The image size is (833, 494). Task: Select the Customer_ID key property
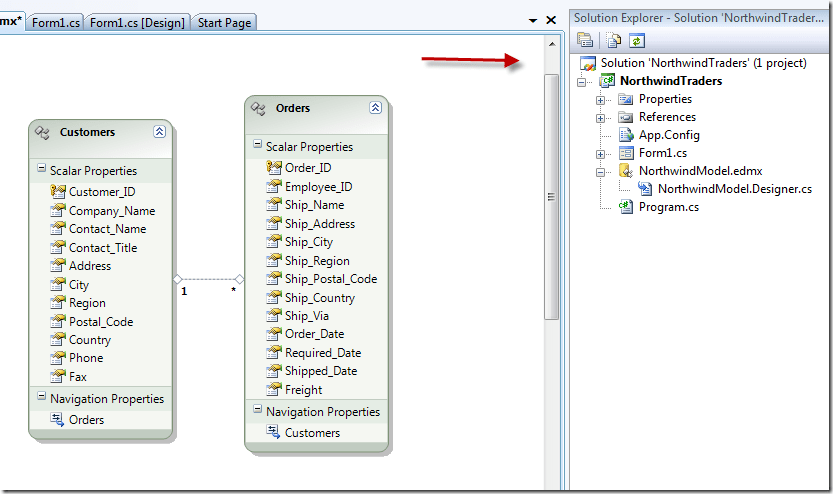point(101,192)
